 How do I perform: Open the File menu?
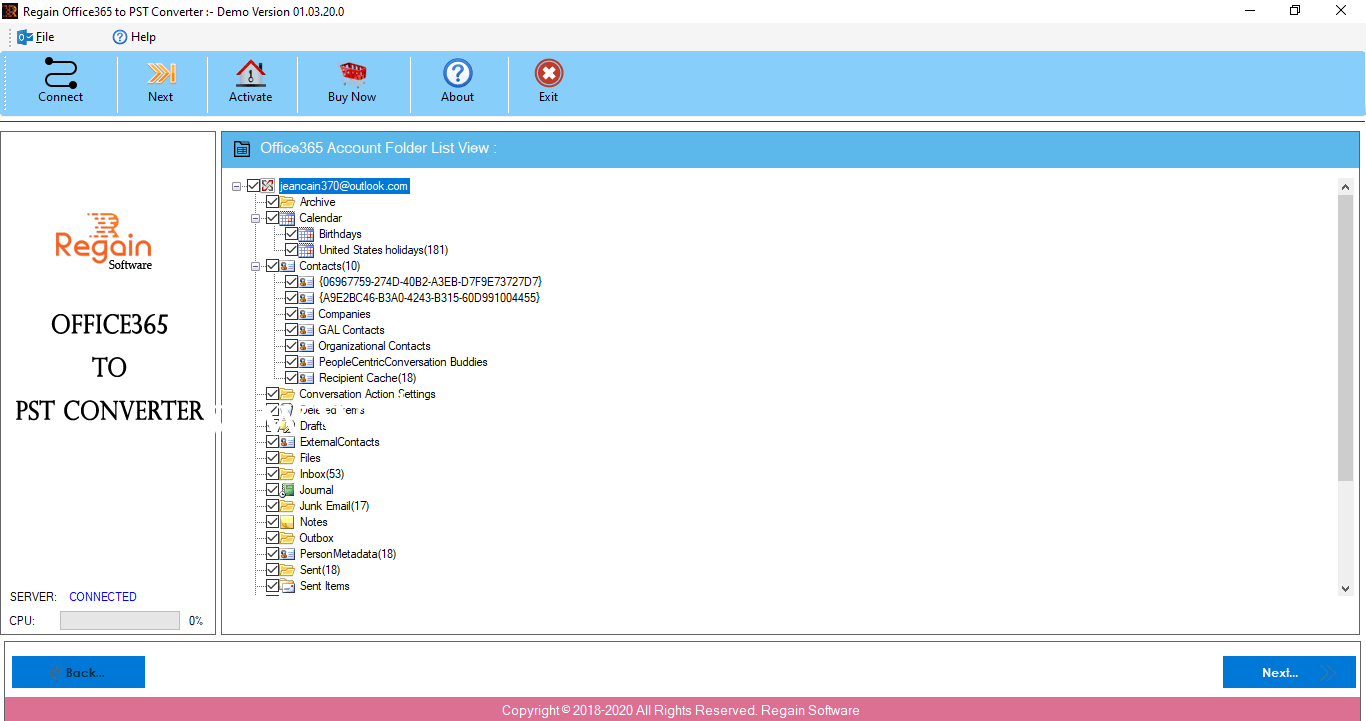click(36, 37)
